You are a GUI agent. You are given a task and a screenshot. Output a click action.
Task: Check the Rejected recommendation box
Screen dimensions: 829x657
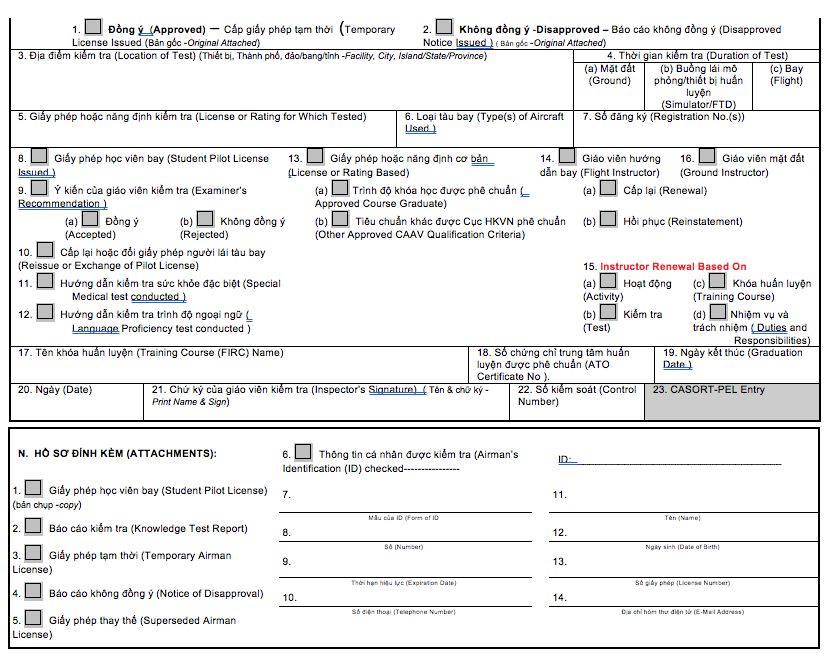tap(205, 218)
